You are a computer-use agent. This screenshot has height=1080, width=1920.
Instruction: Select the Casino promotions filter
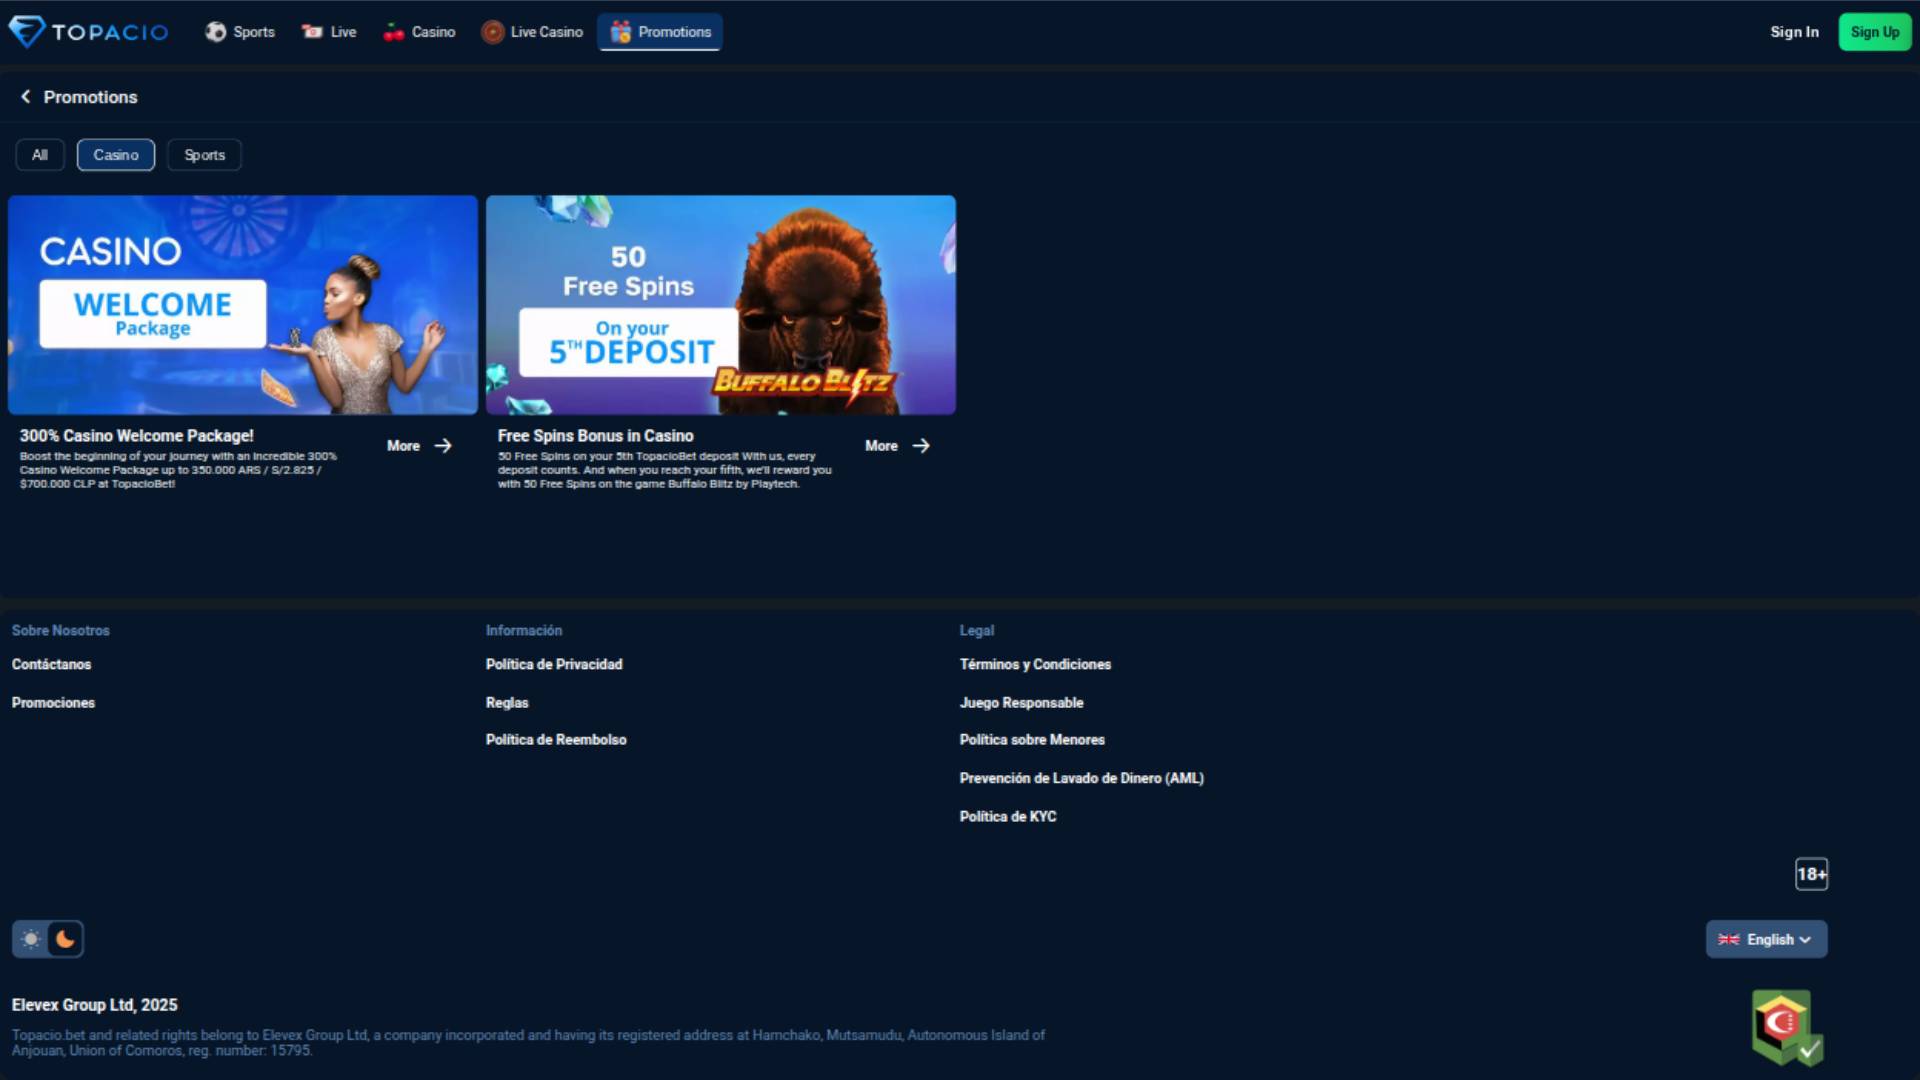115,155
